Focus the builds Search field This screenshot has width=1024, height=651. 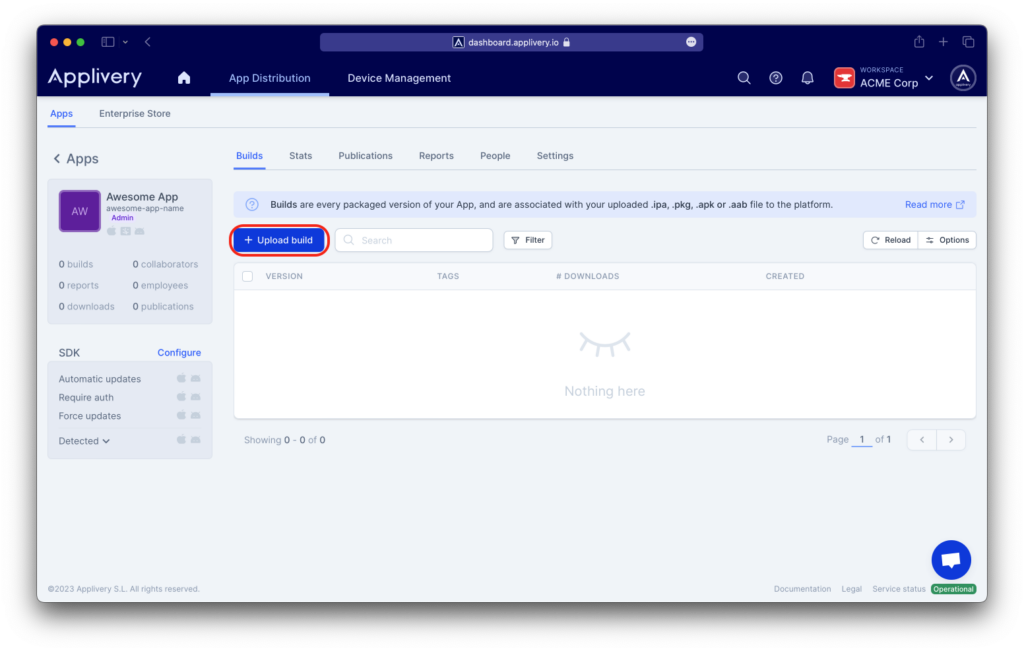[x=414, y=240]
